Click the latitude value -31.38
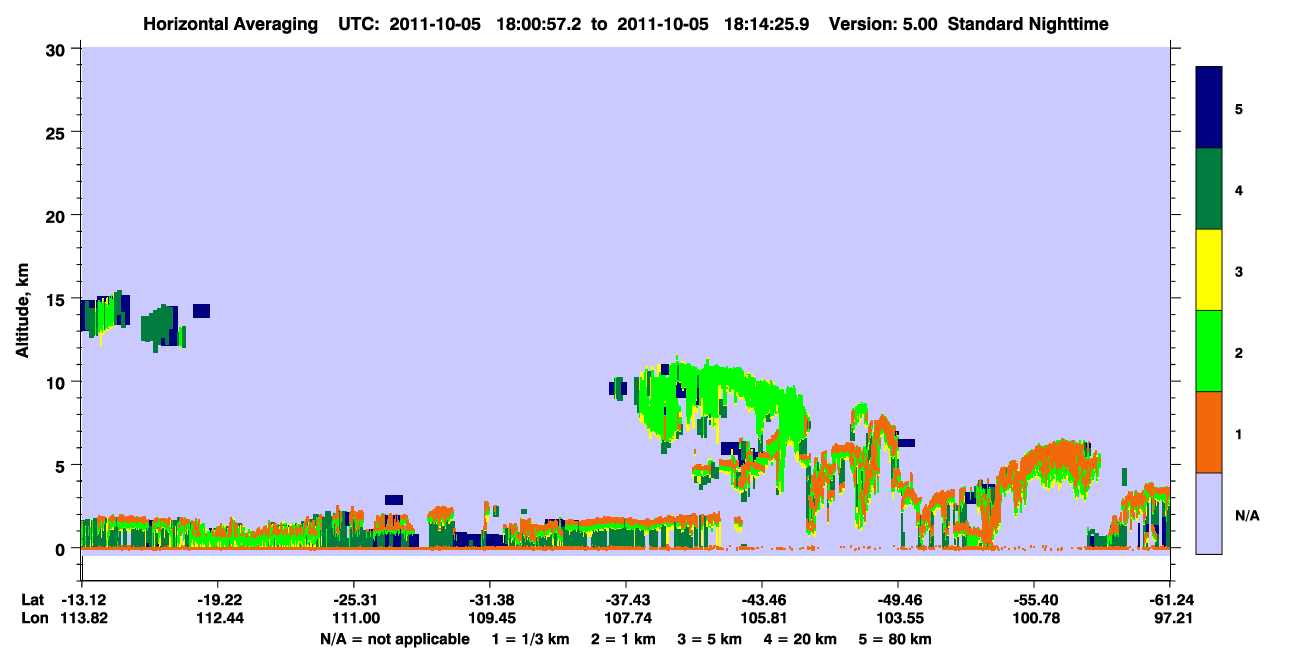The width and height of the screenshot is (1300, 667). pos(490,600)
